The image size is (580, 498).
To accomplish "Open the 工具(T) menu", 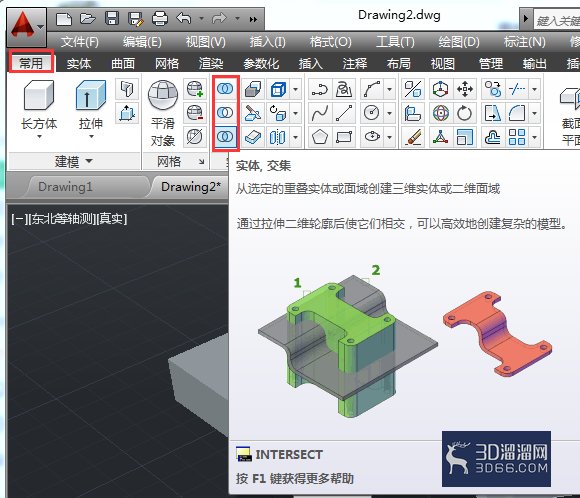I will tap(395, 41).
